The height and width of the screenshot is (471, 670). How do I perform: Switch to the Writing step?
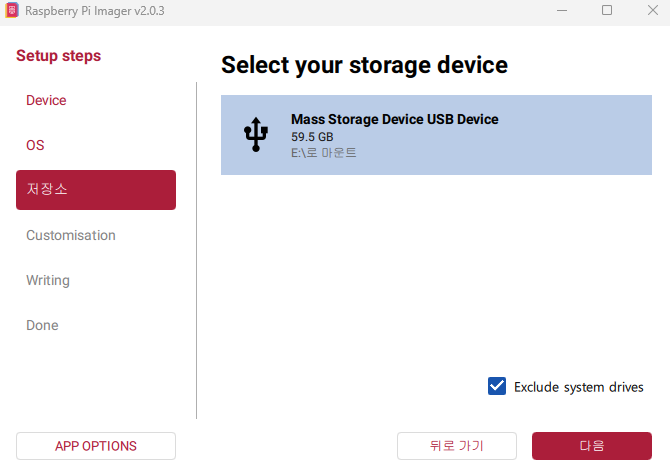[x=48, y=280]
